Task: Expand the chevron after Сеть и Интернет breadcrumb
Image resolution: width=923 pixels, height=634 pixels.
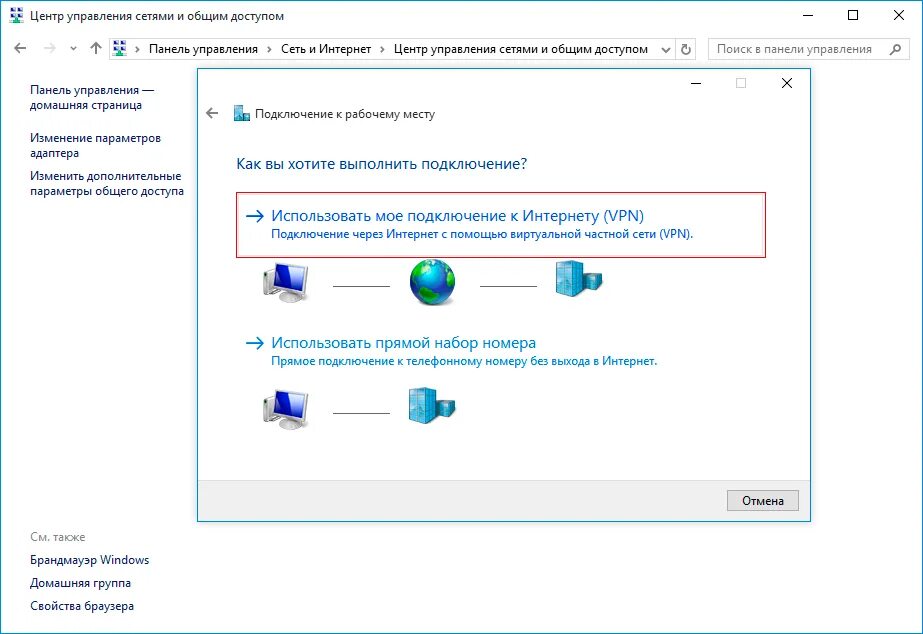Action: point(382,49)
